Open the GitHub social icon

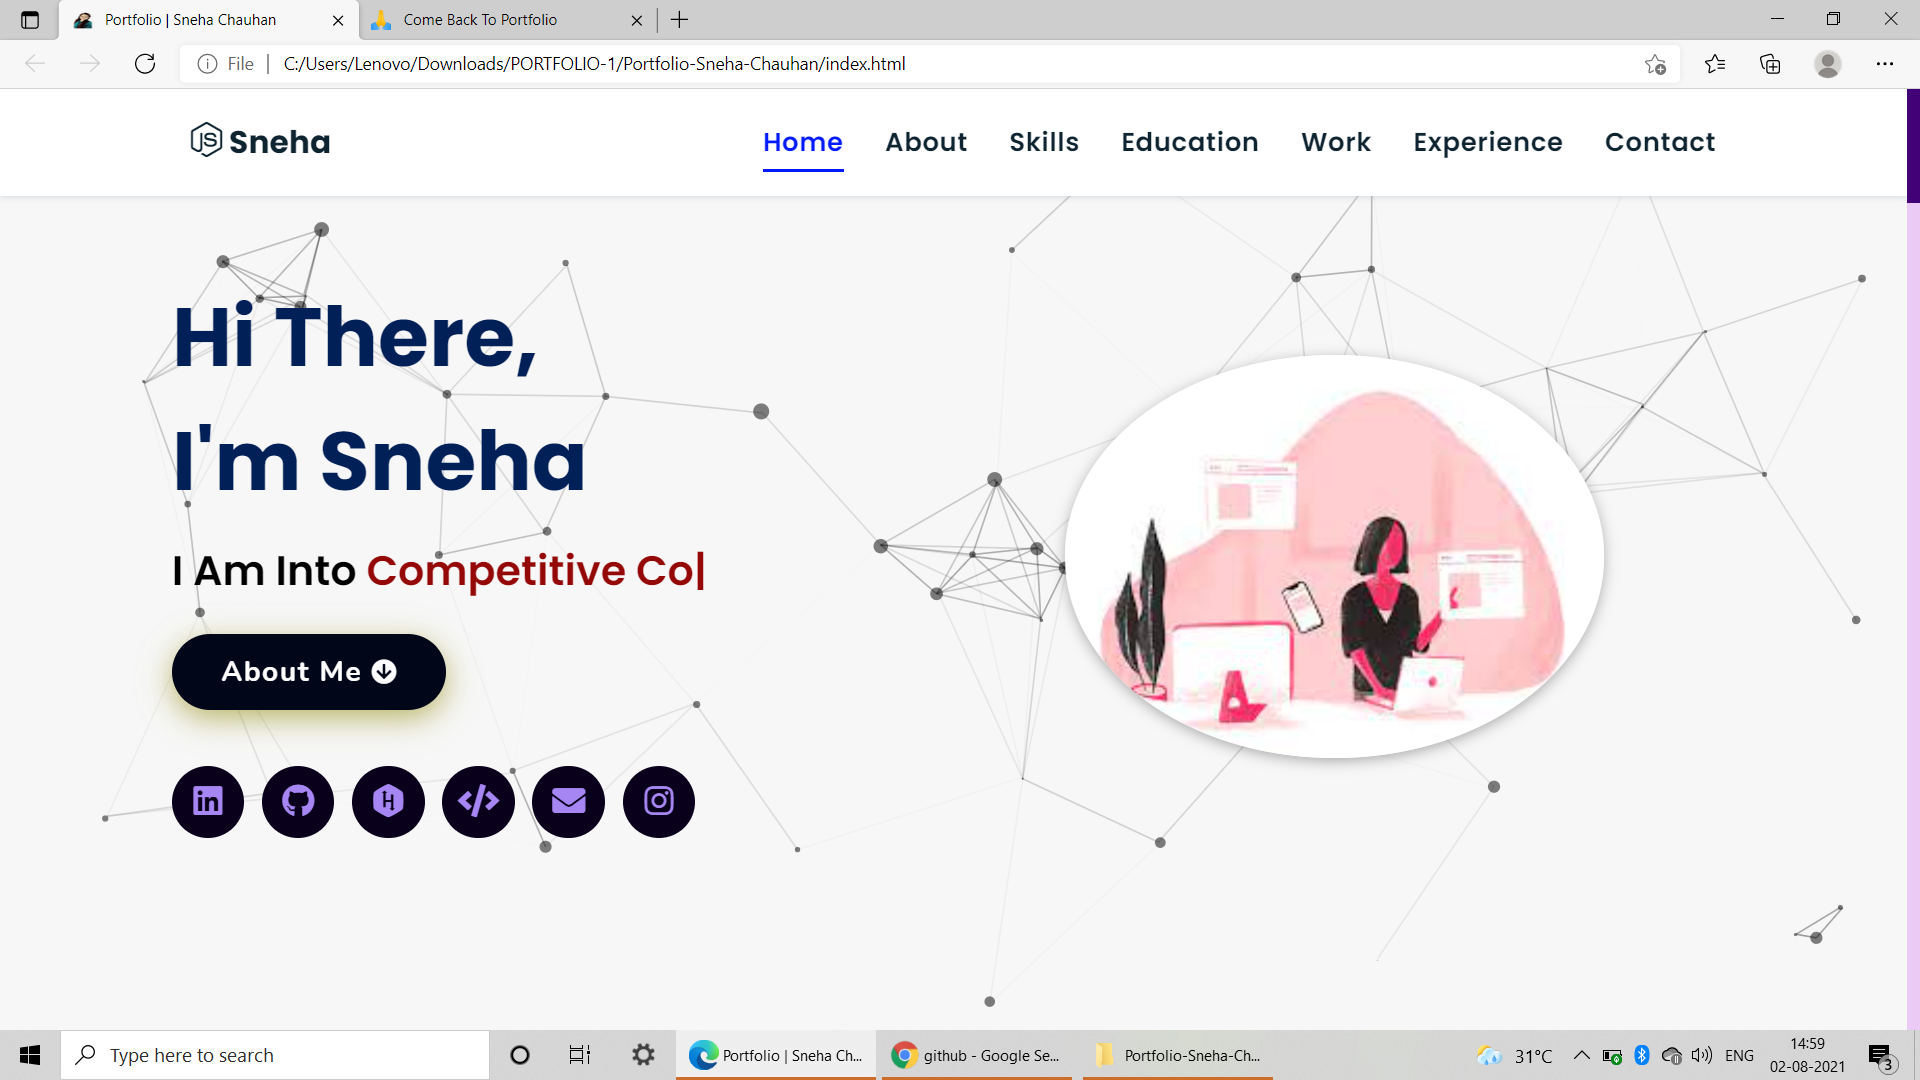point(298,802)
